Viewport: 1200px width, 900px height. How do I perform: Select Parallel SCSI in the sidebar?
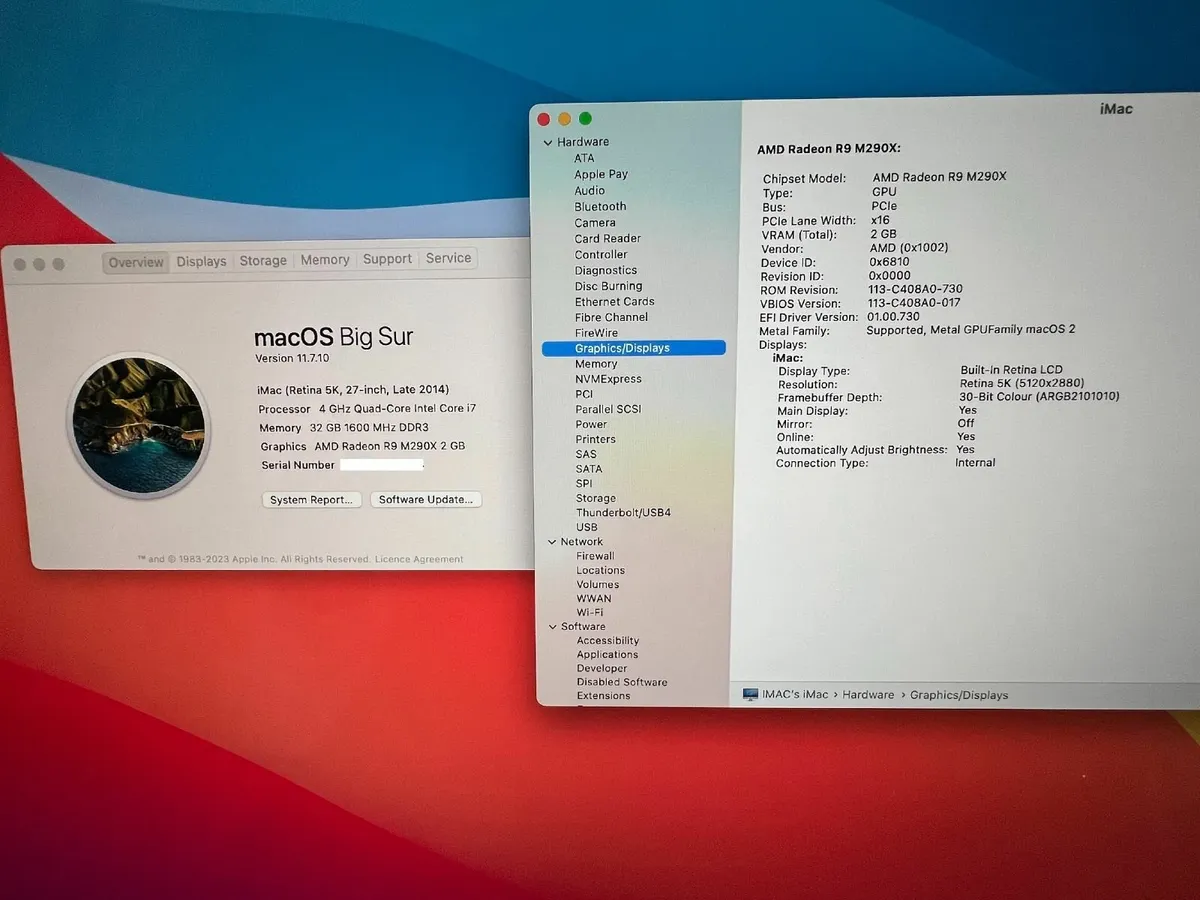pyautogui.click(x=608, y=409)
